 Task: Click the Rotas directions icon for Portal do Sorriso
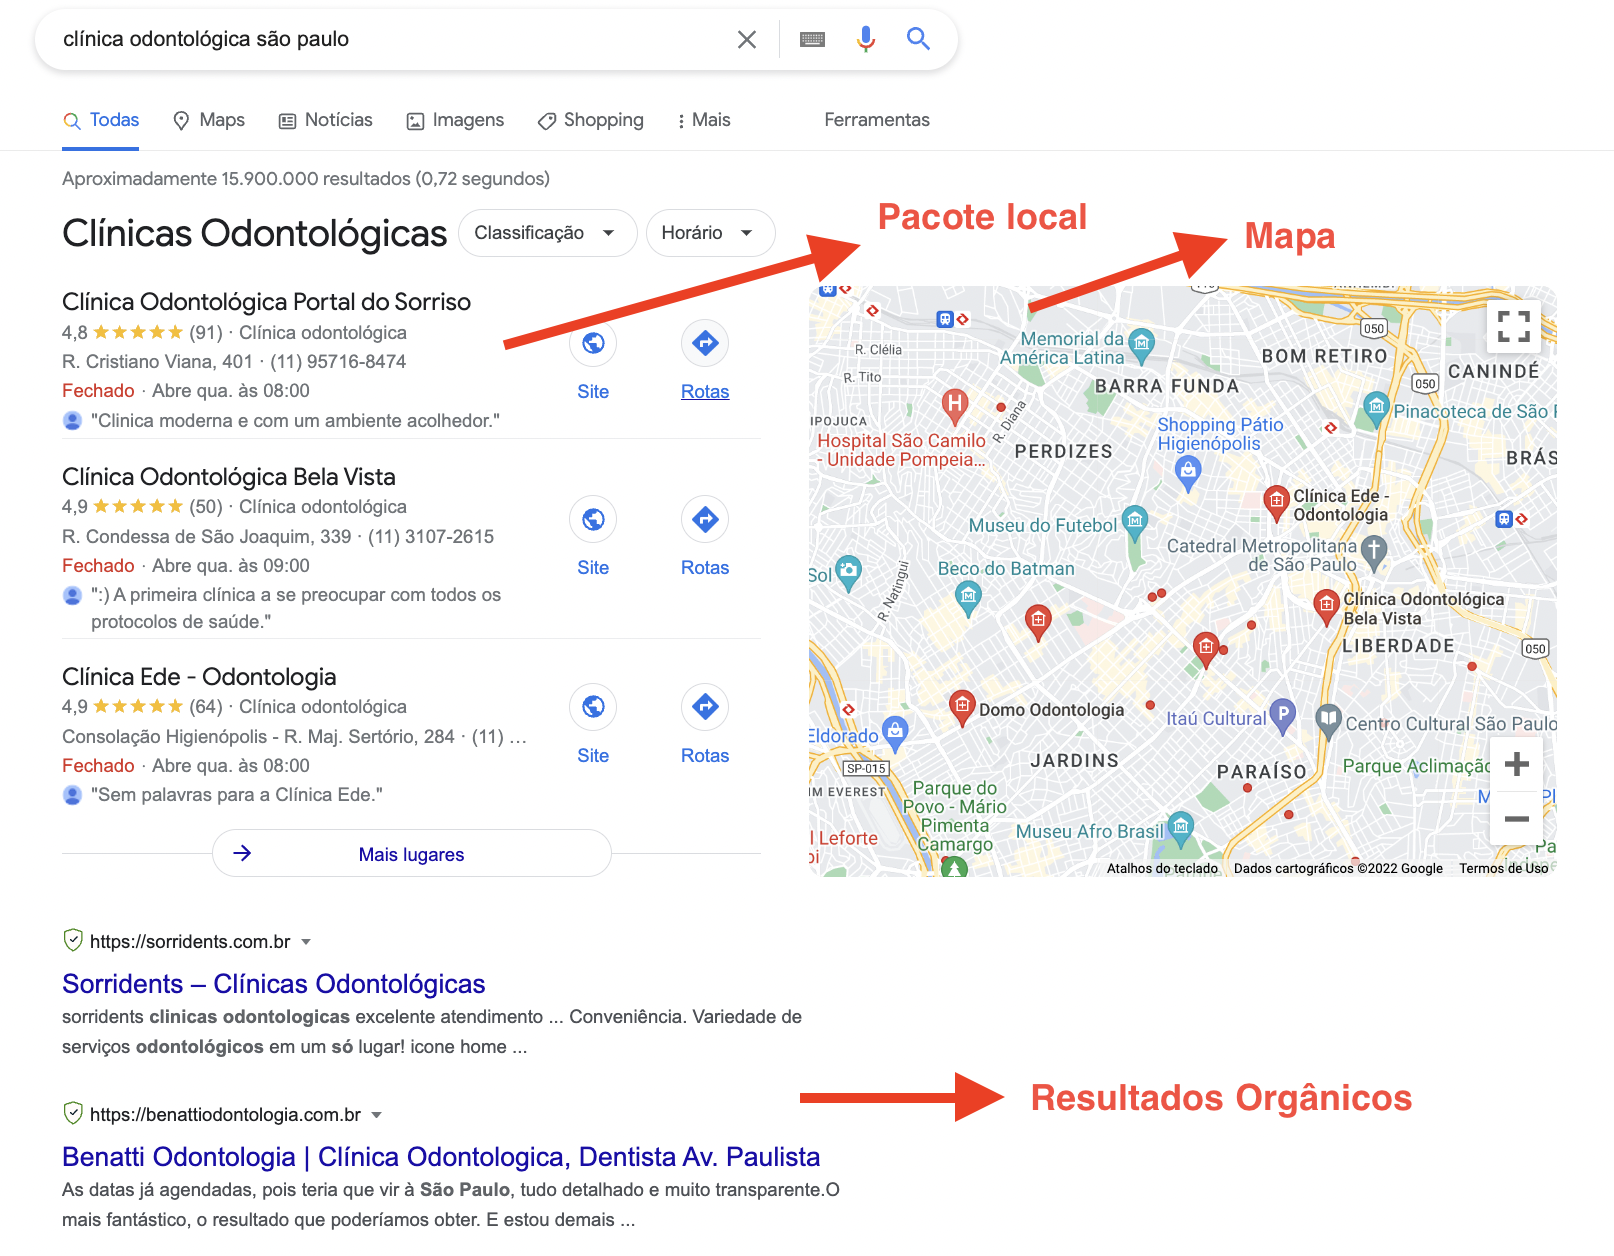click(x=705, y=343)
